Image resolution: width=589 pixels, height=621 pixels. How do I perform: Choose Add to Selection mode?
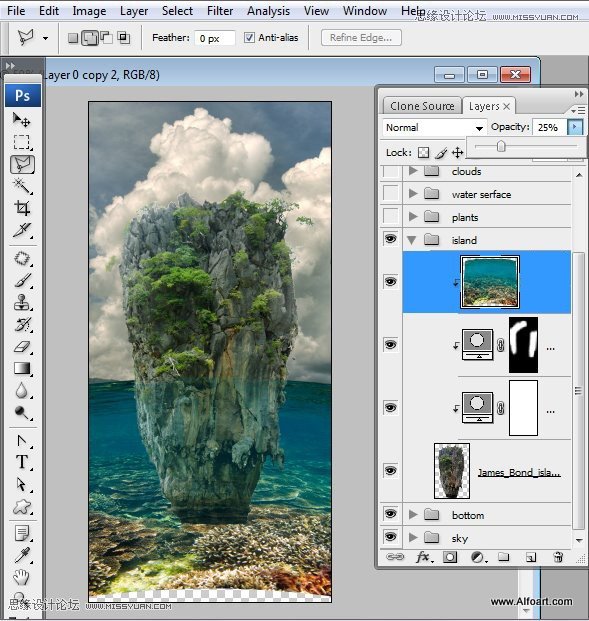(90, 38)
